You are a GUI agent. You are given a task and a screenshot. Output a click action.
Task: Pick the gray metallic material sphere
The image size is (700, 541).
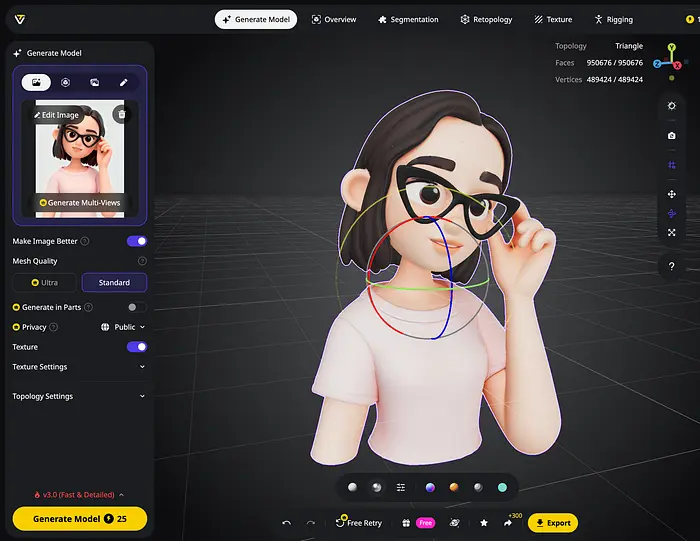pyautogui.click(x=478, y=487)
